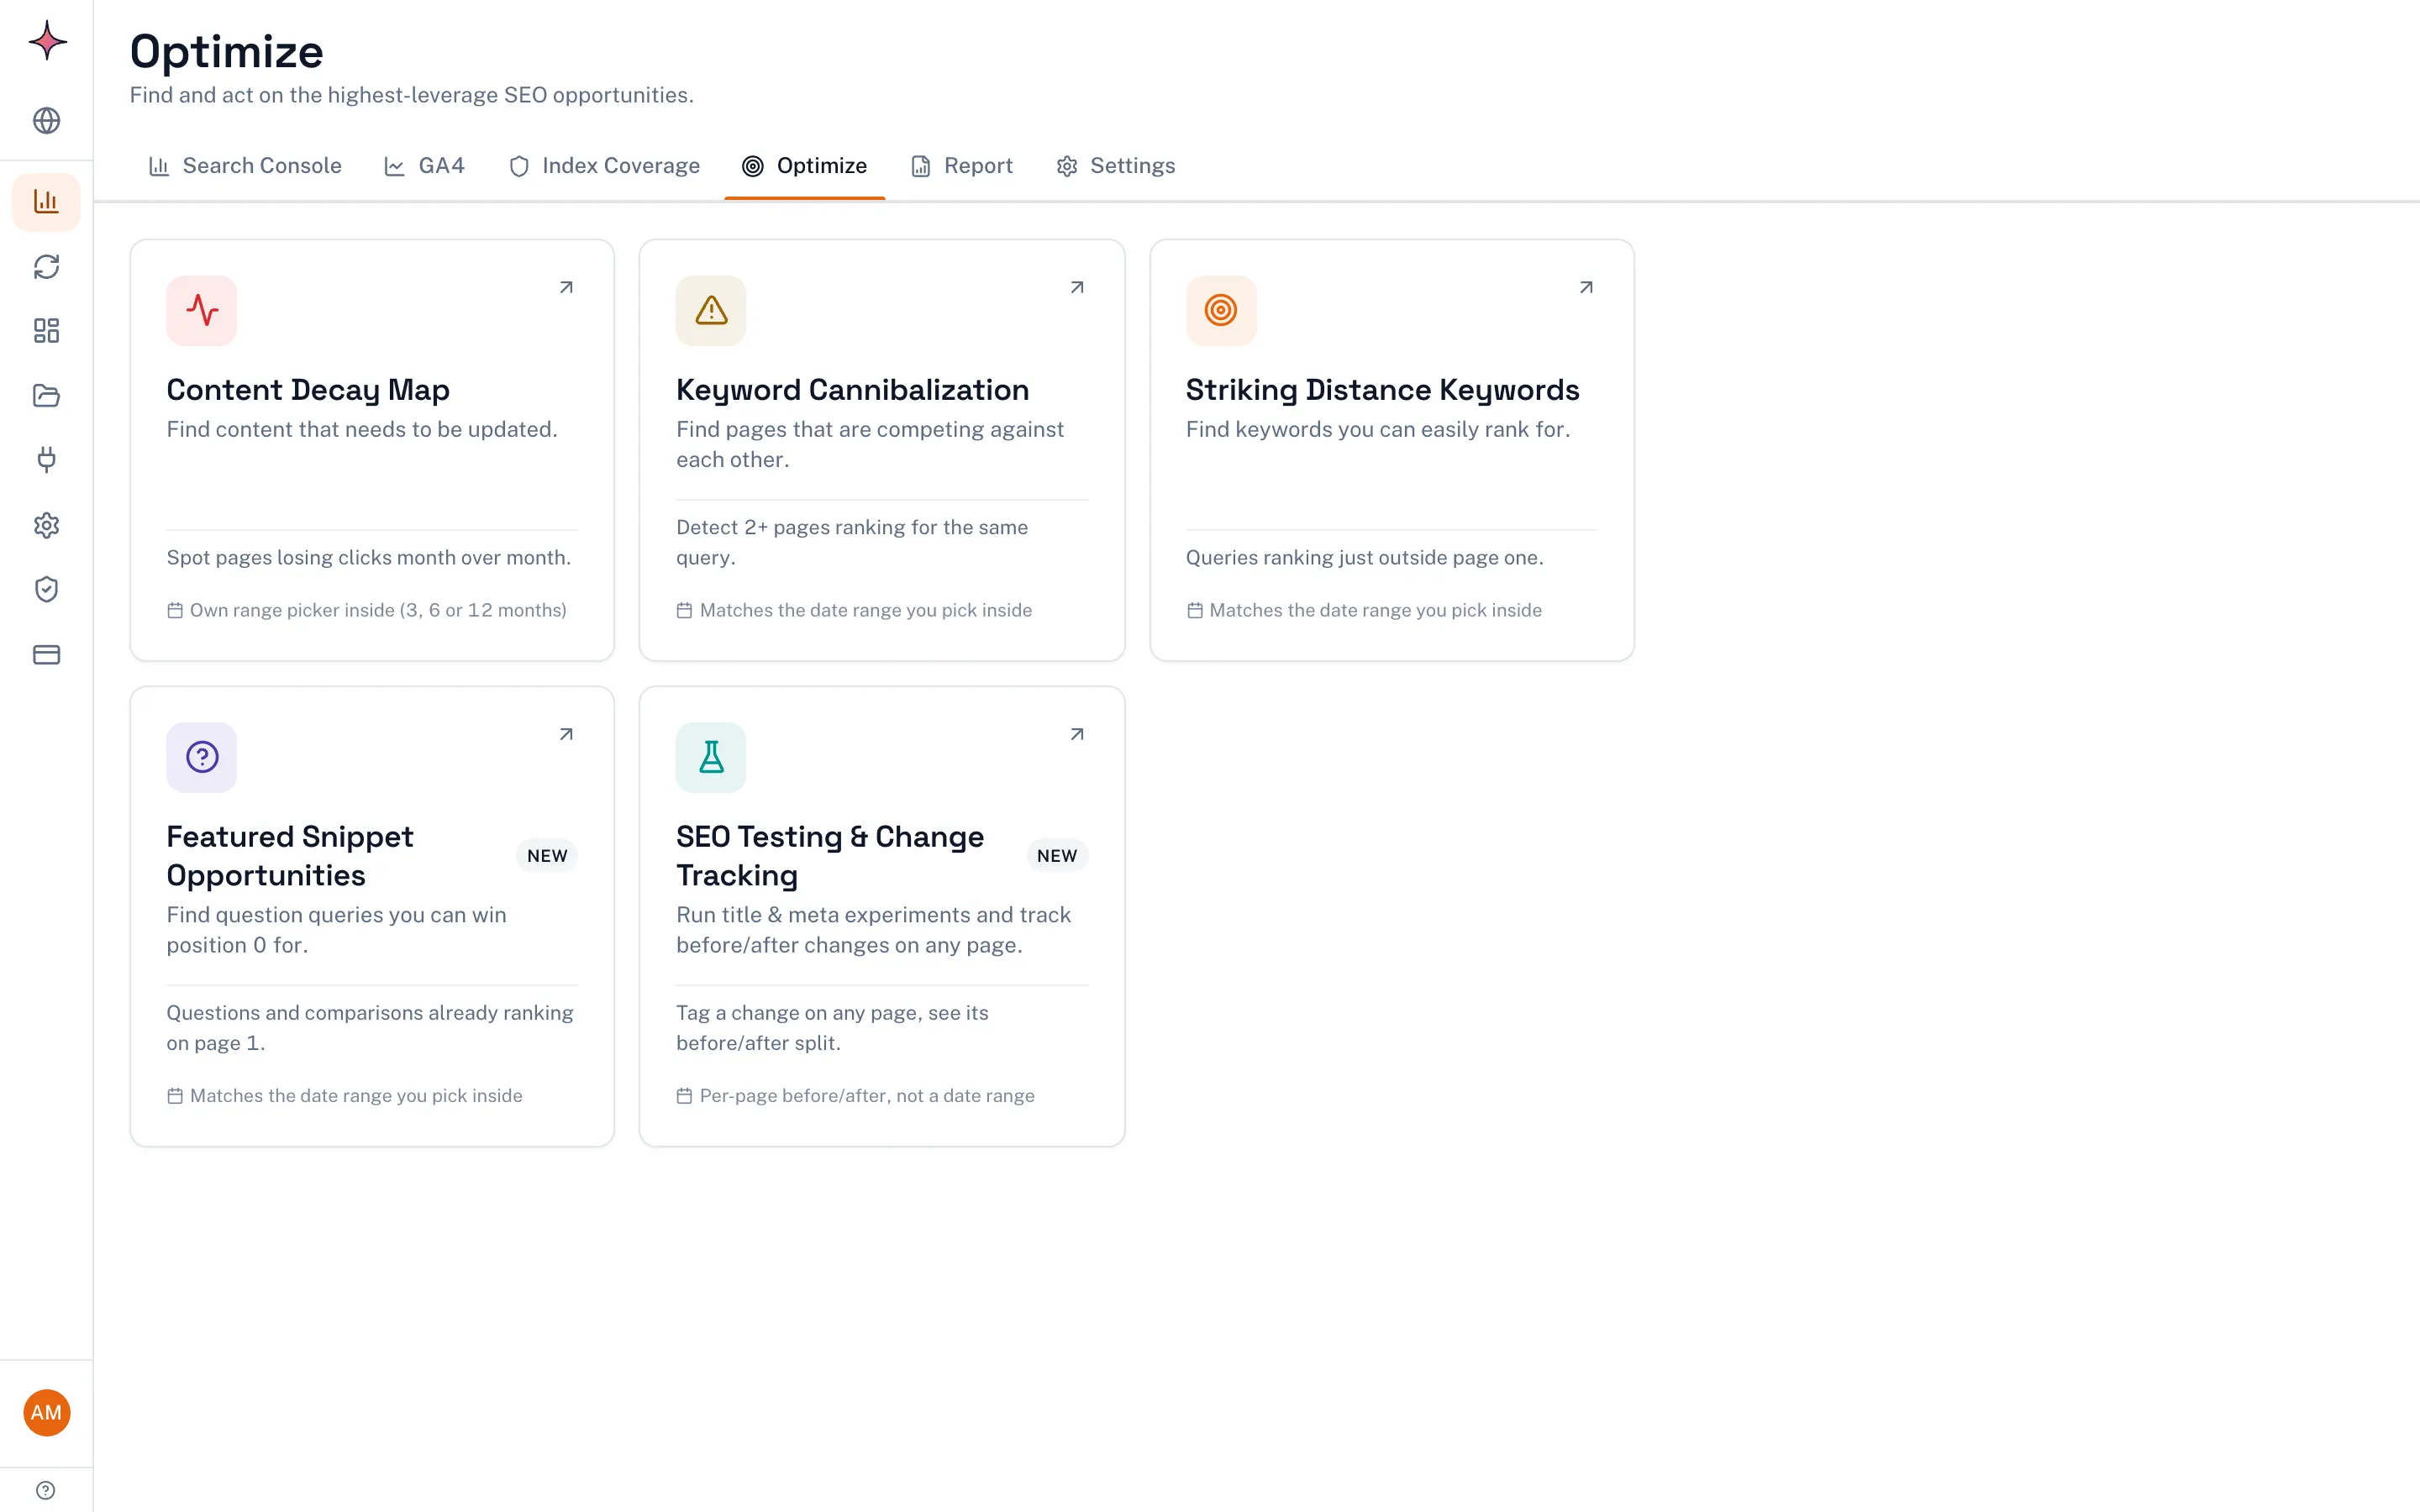This screenshot has width=2420, height=1512.
Task: Open the folder icon in the sidebar
Action: [47, 396]
